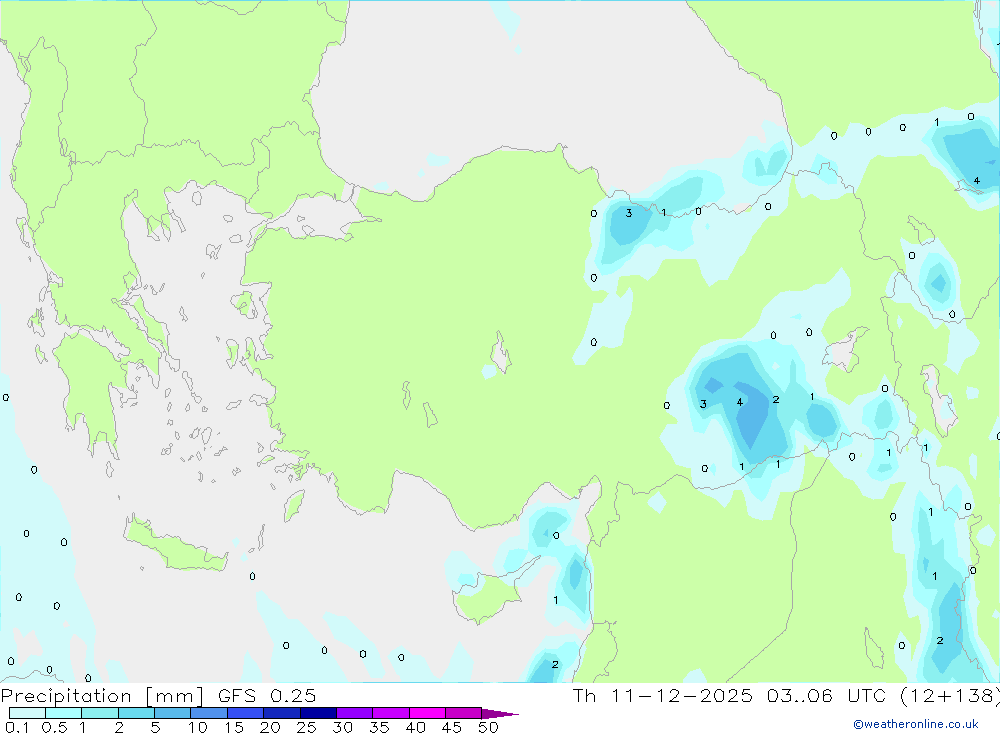Click the '25' legend scale label

pyautogui.click(x=306, y=727)
